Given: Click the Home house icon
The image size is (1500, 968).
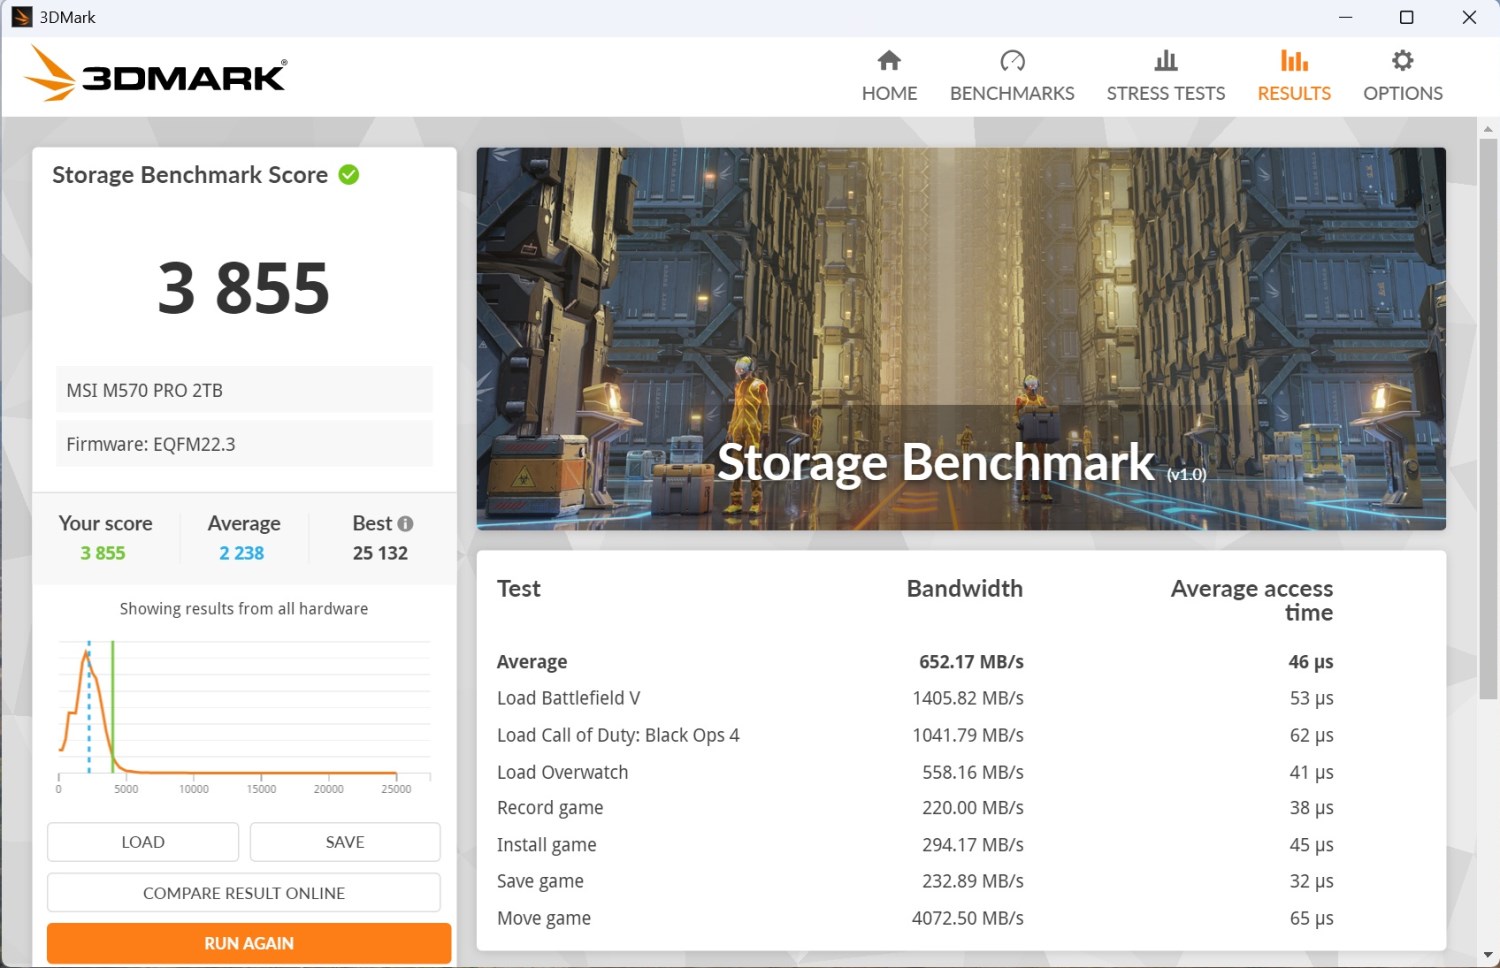Looking at the screenshot, I should [x=889, y=61].
